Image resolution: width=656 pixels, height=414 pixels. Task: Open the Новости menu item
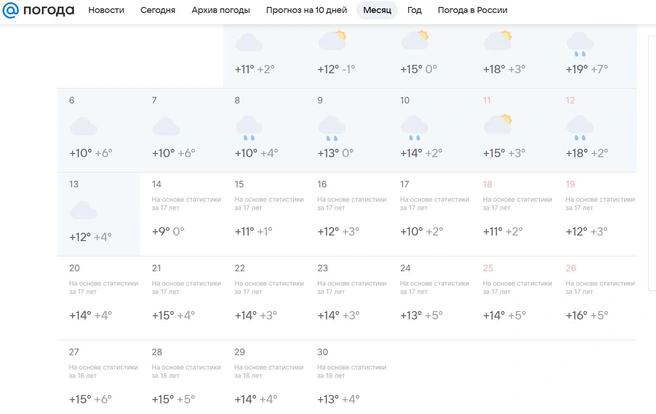tap(106, 10)
